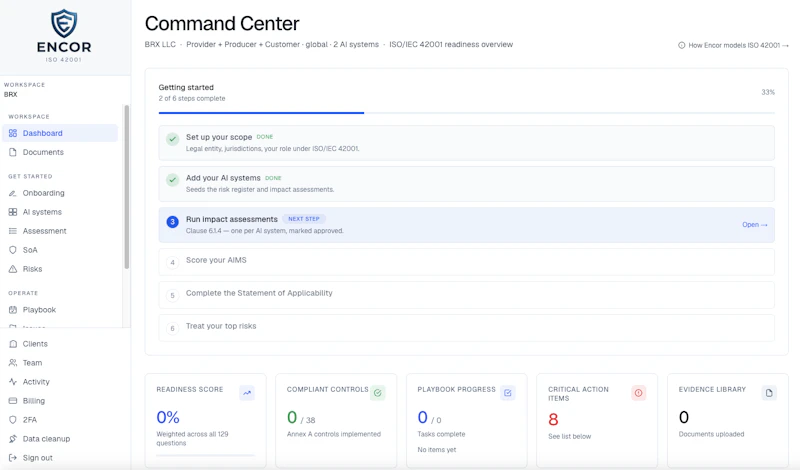The image size is (800, 470).
Task: Click the red 8 critical items count
Action: tap(553, 419)
